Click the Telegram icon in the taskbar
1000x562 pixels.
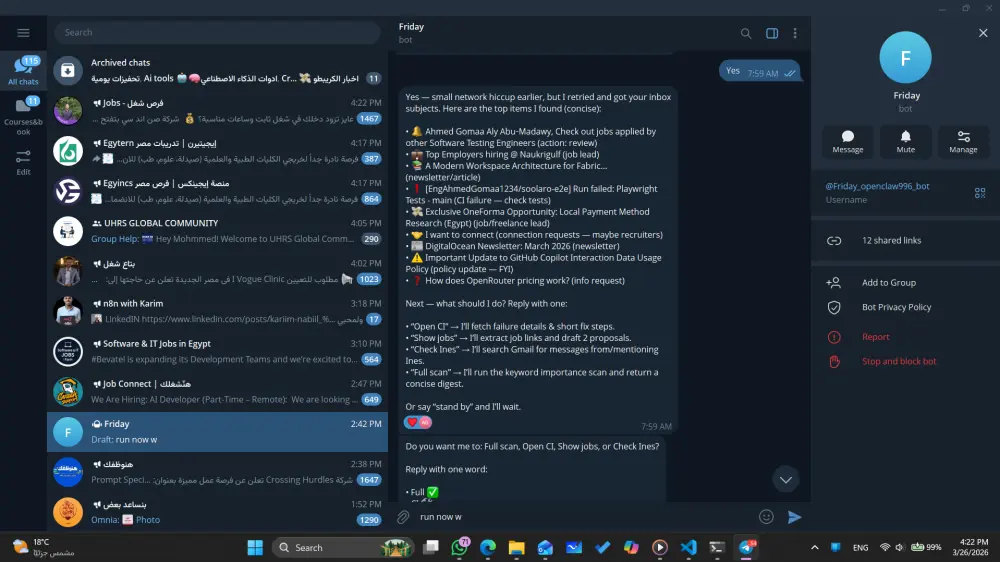[x=746, y=547]
